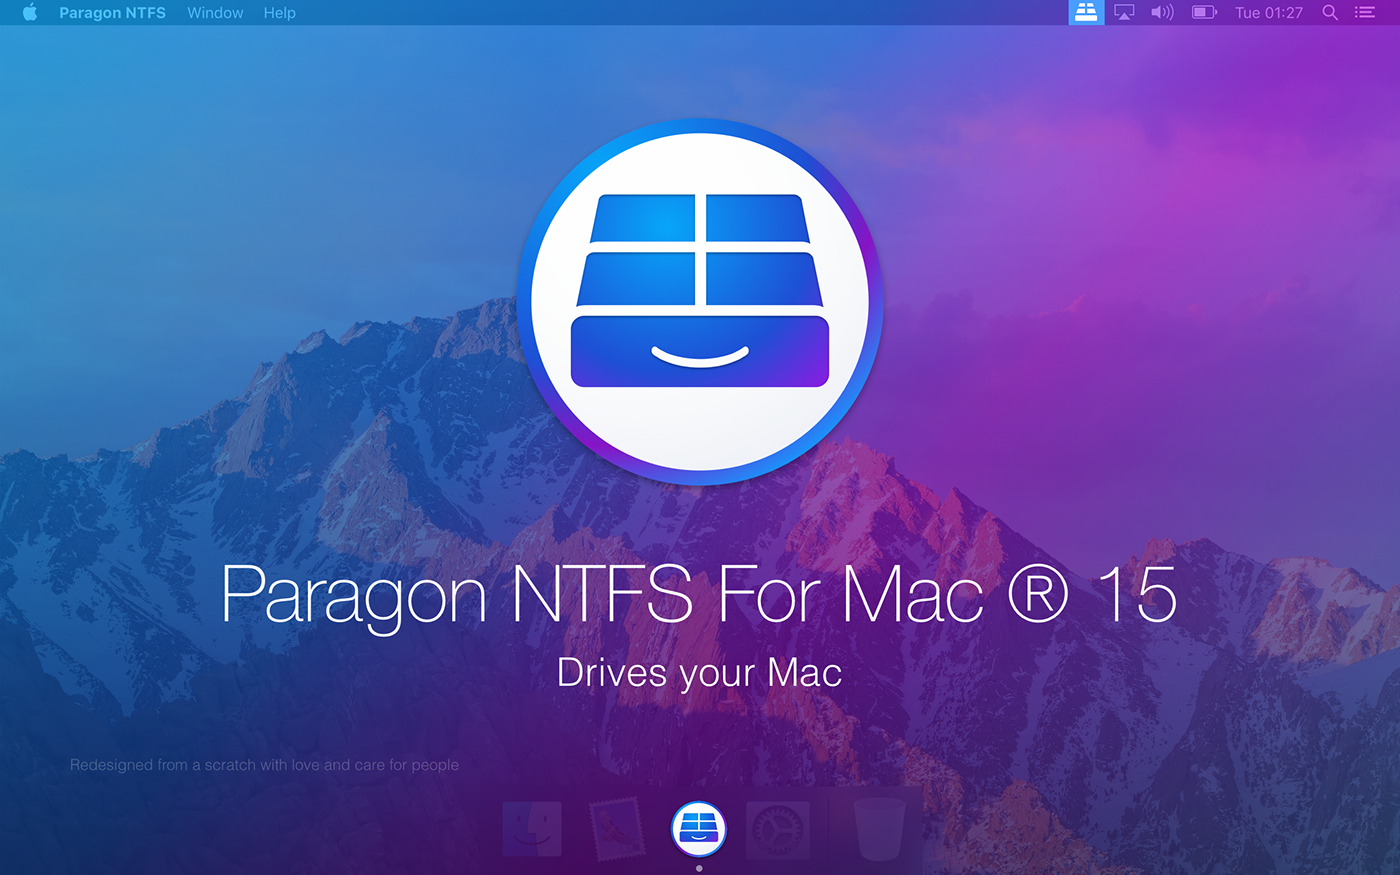Open System Preferences from the Dock

(777, 829)
